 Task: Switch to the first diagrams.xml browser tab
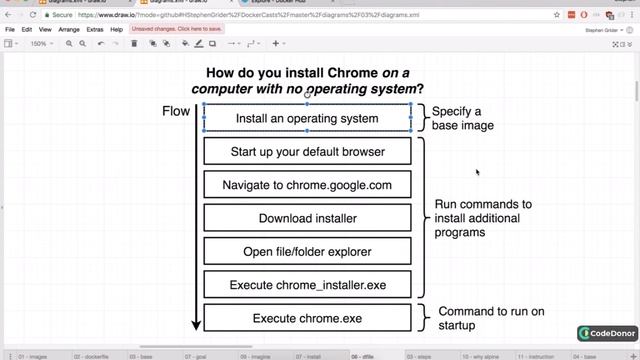[x=86, y=2]
